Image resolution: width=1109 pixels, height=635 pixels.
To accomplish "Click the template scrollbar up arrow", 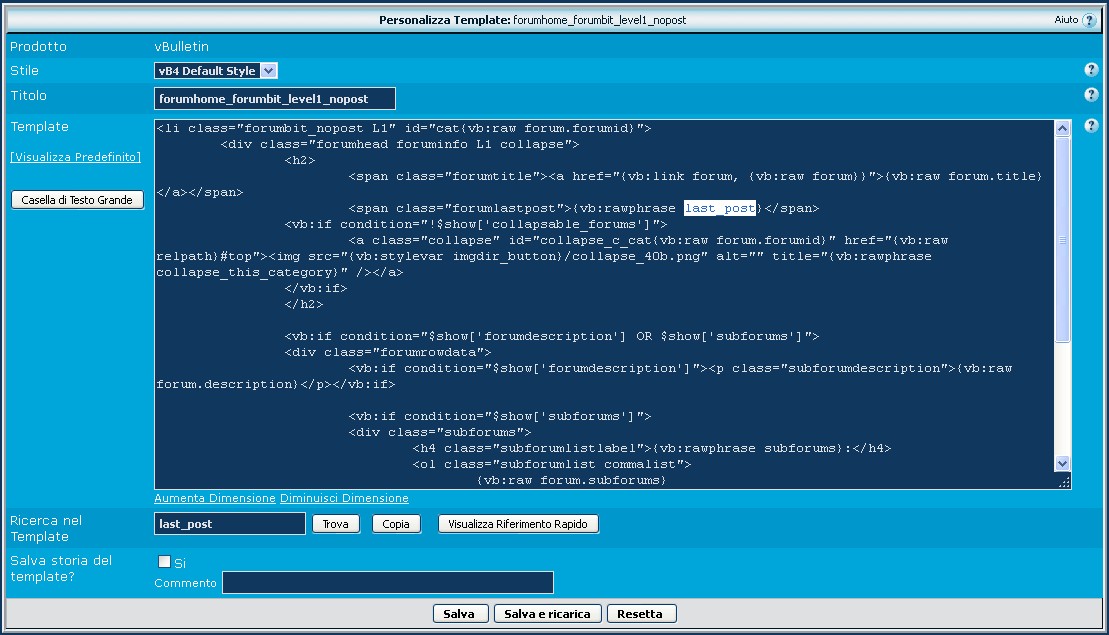I will coord(1062,129).
